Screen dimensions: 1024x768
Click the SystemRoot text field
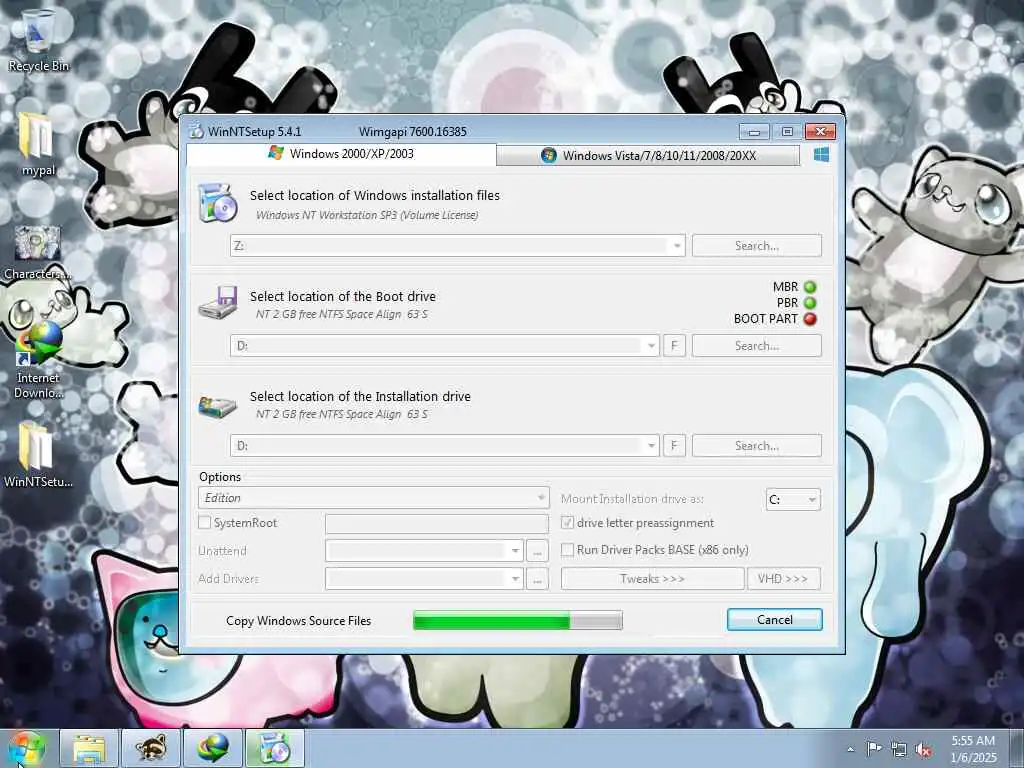pos(437,523)
